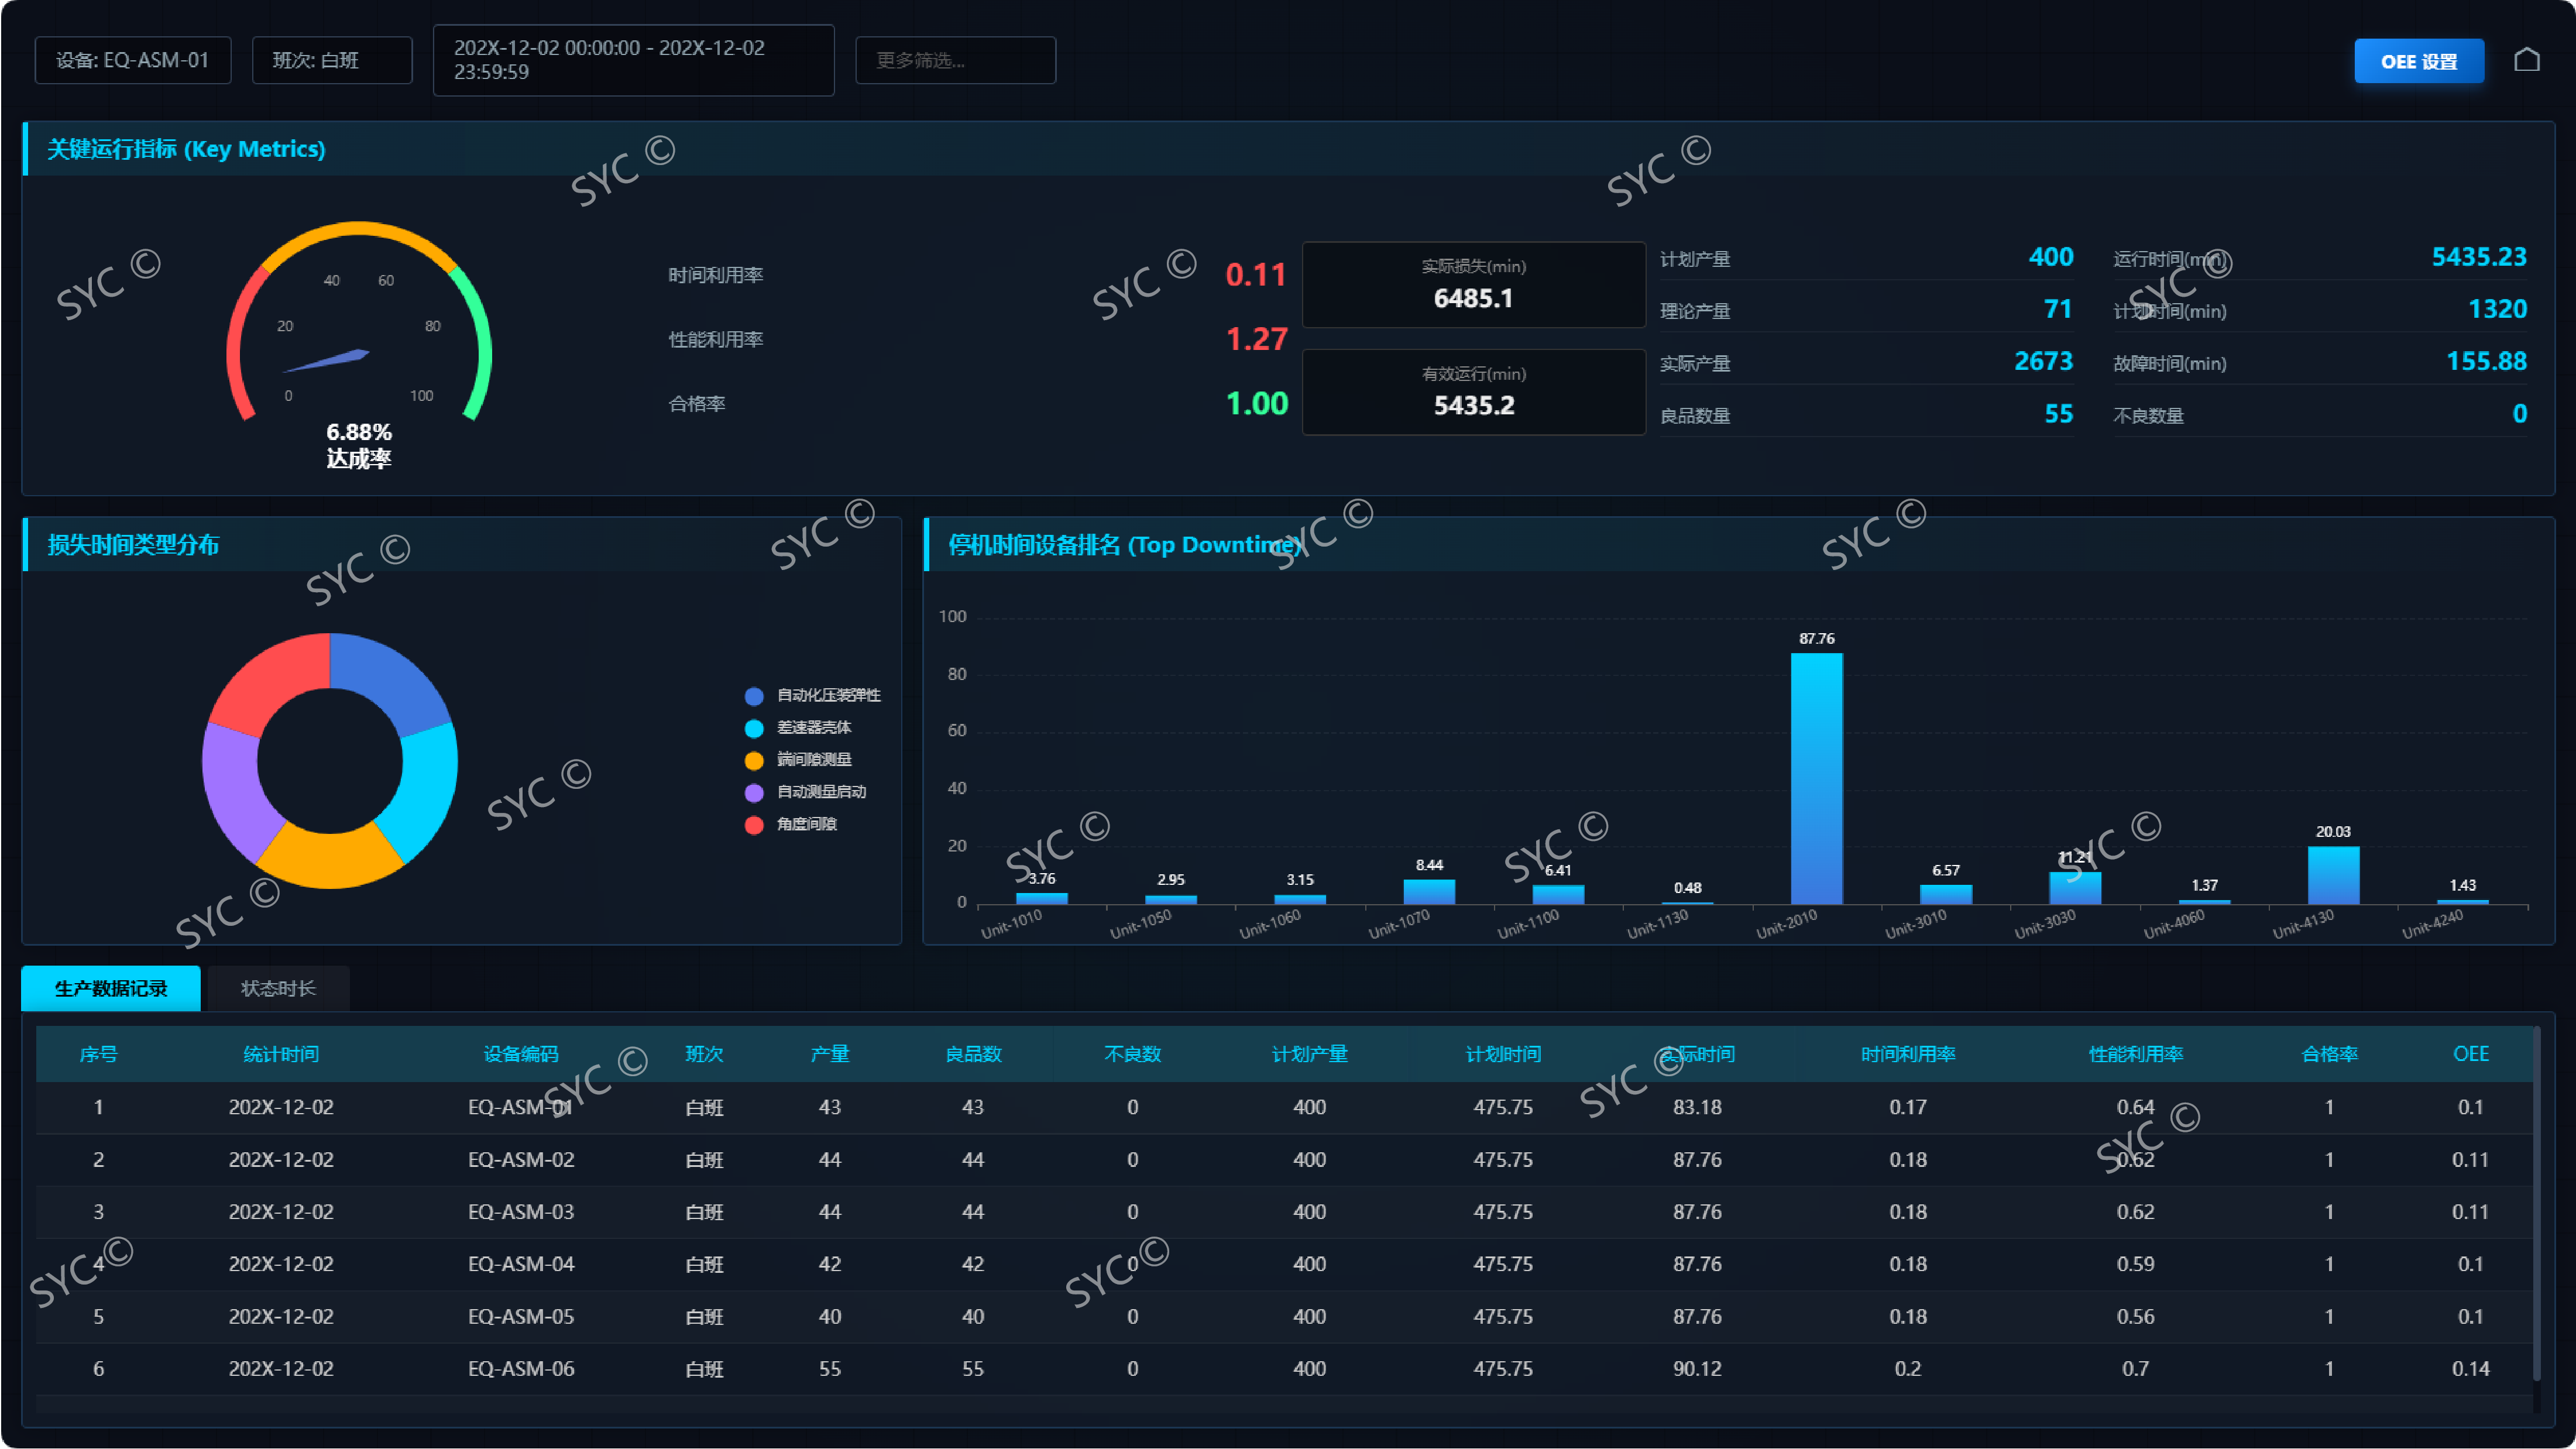Open the 班次 白班 dropdown filter
Screen dimensions: 2576x1449
point(331,60)
